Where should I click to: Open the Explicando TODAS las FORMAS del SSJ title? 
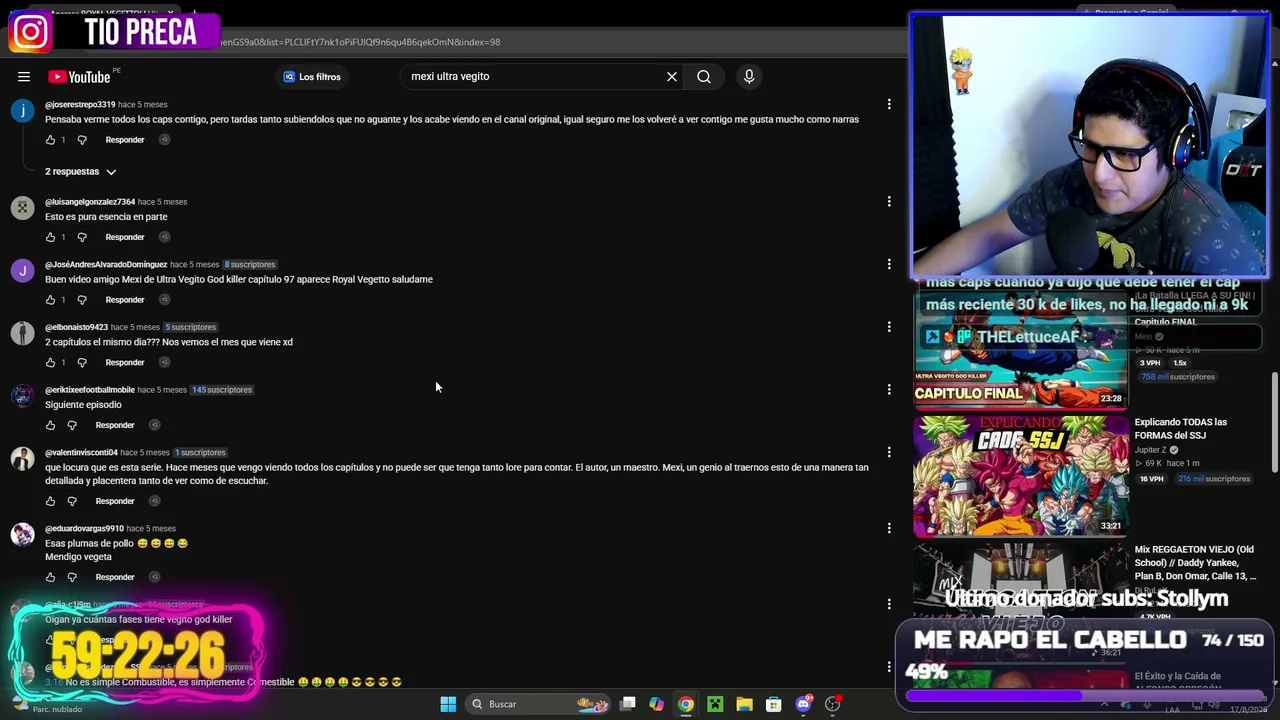[1180, 429]
